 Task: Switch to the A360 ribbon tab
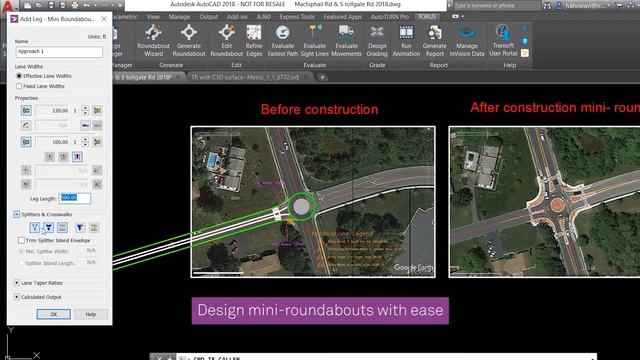[x=264, y=17]
